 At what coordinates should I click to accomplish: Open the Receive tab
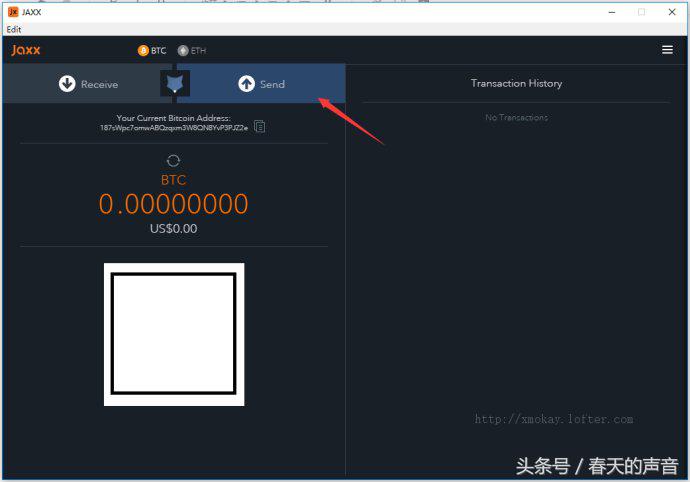(88, 84)
